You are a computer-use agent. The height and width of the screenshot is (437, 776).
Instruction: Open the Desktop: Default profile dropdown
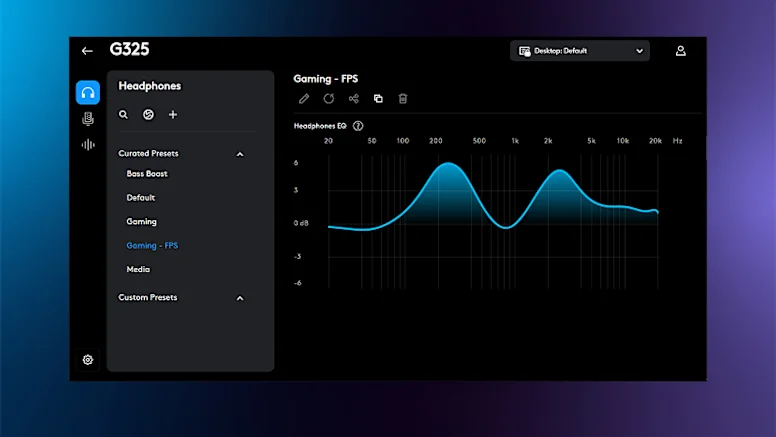tap(580, 51)
